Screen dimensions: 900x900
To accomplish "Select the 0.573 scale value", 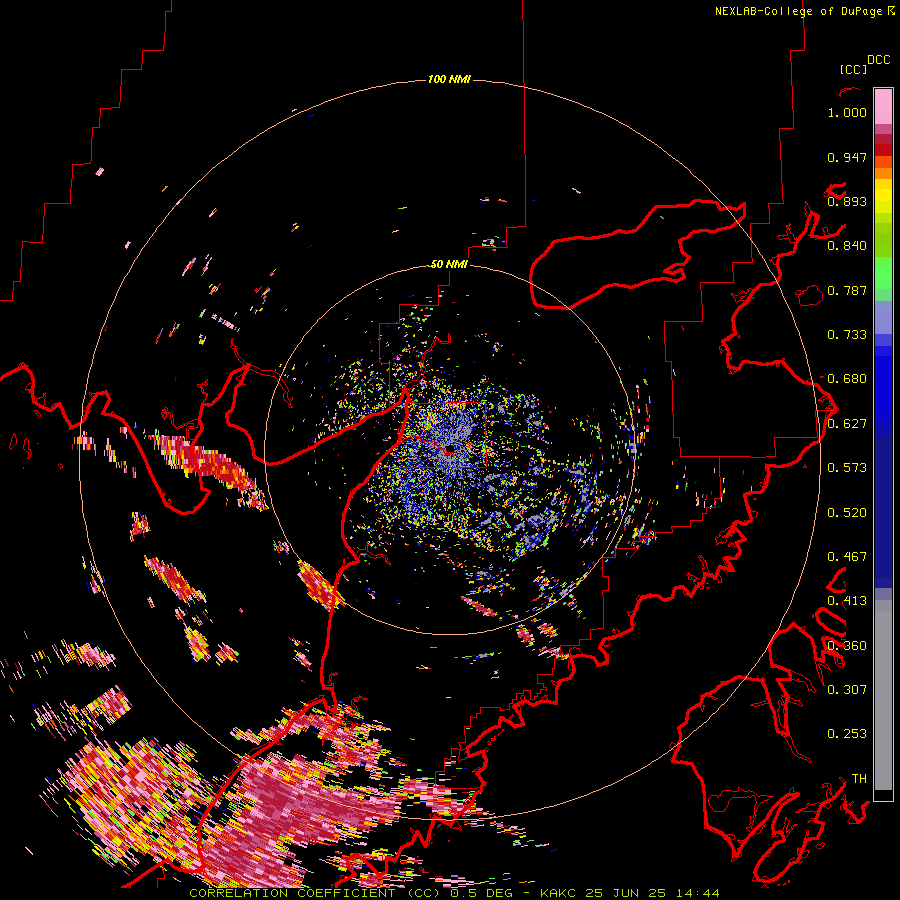I will [847, 468].
